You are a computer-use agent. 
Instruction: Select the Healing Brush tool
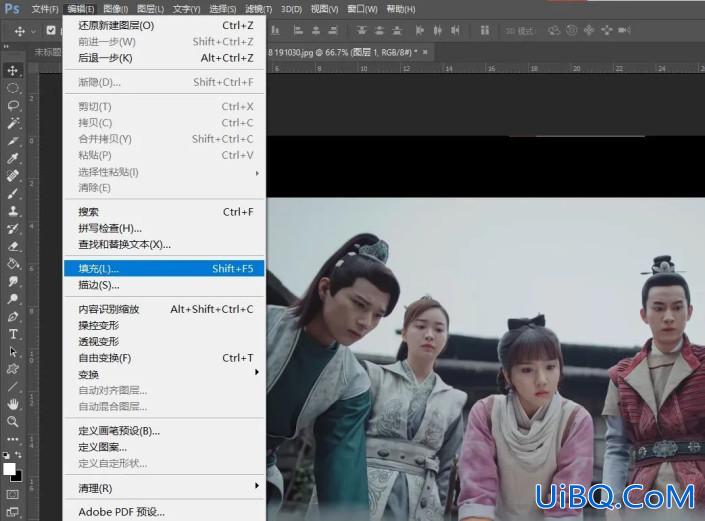point(13,176)
